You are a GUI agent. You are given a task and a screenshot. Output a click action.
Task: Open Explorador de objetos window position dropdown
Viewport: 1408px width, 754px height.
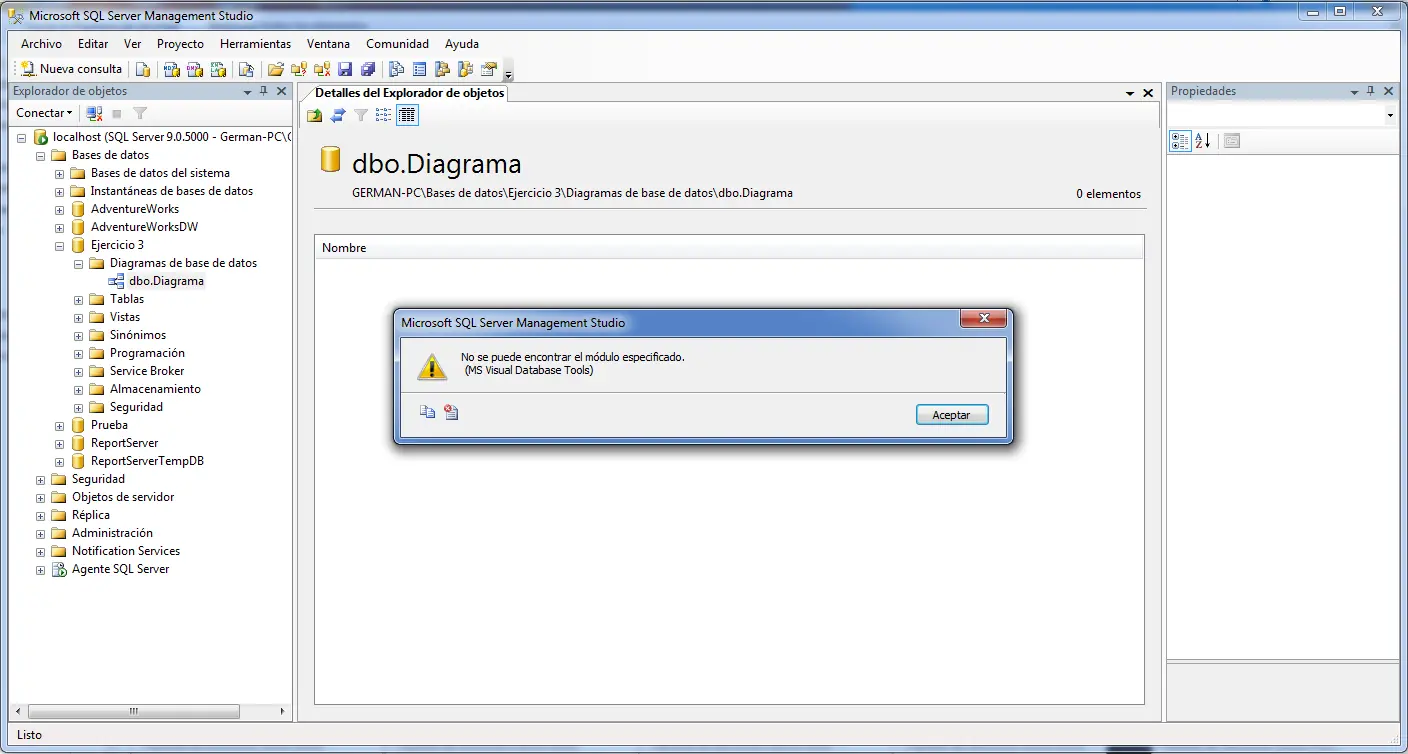(x=247, y=92)
